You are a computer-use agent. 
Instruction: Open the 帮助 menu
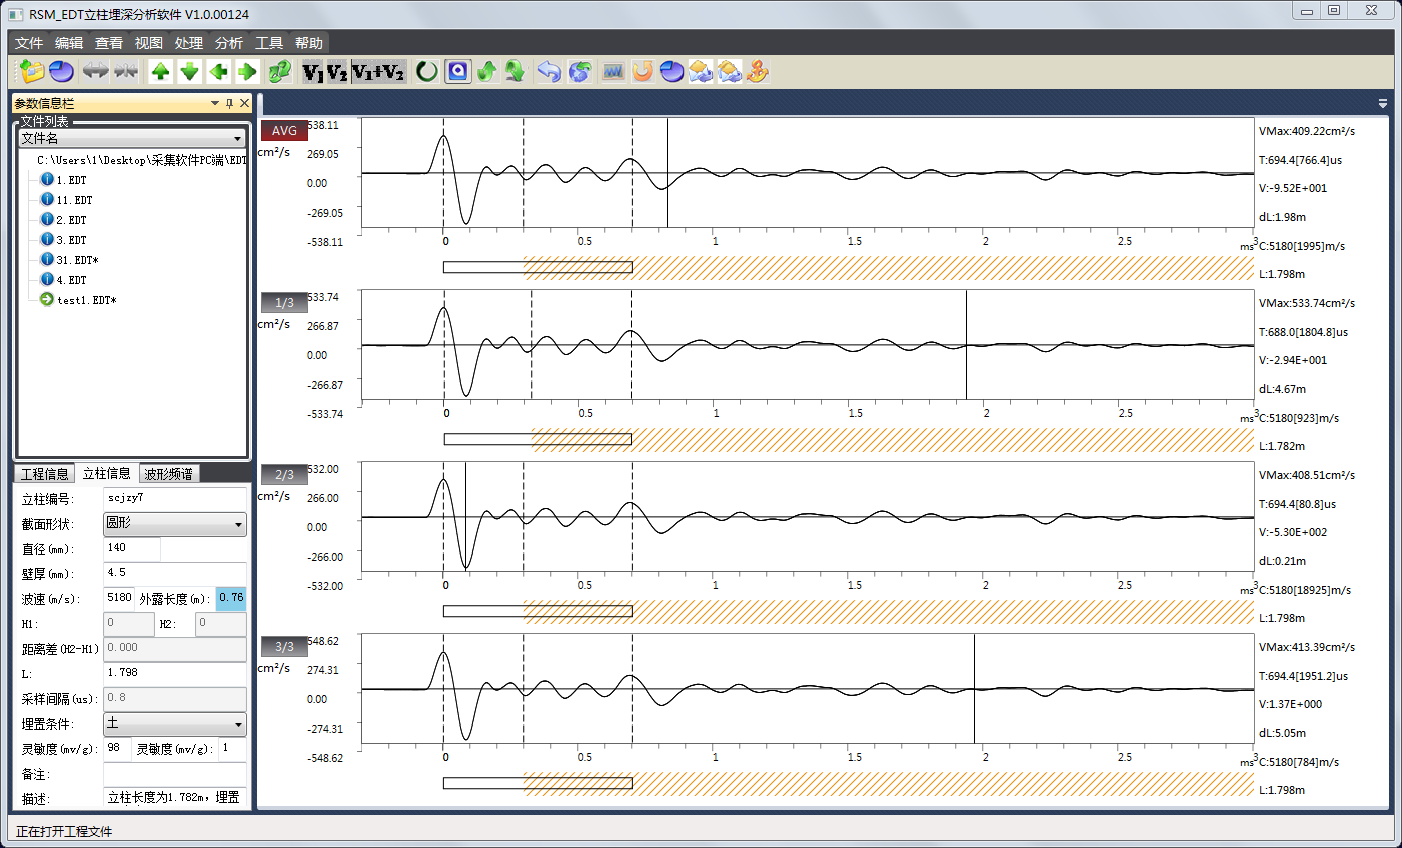[309, 43]
